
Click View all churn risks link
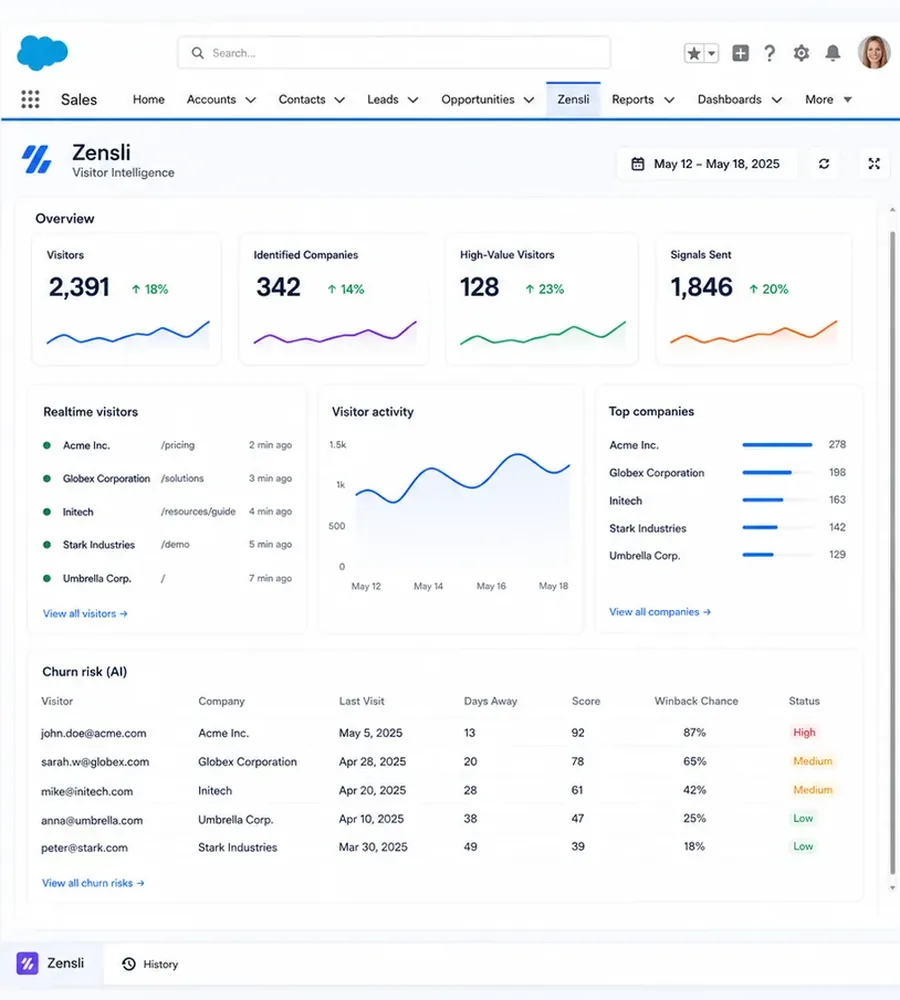coord(93,883)
